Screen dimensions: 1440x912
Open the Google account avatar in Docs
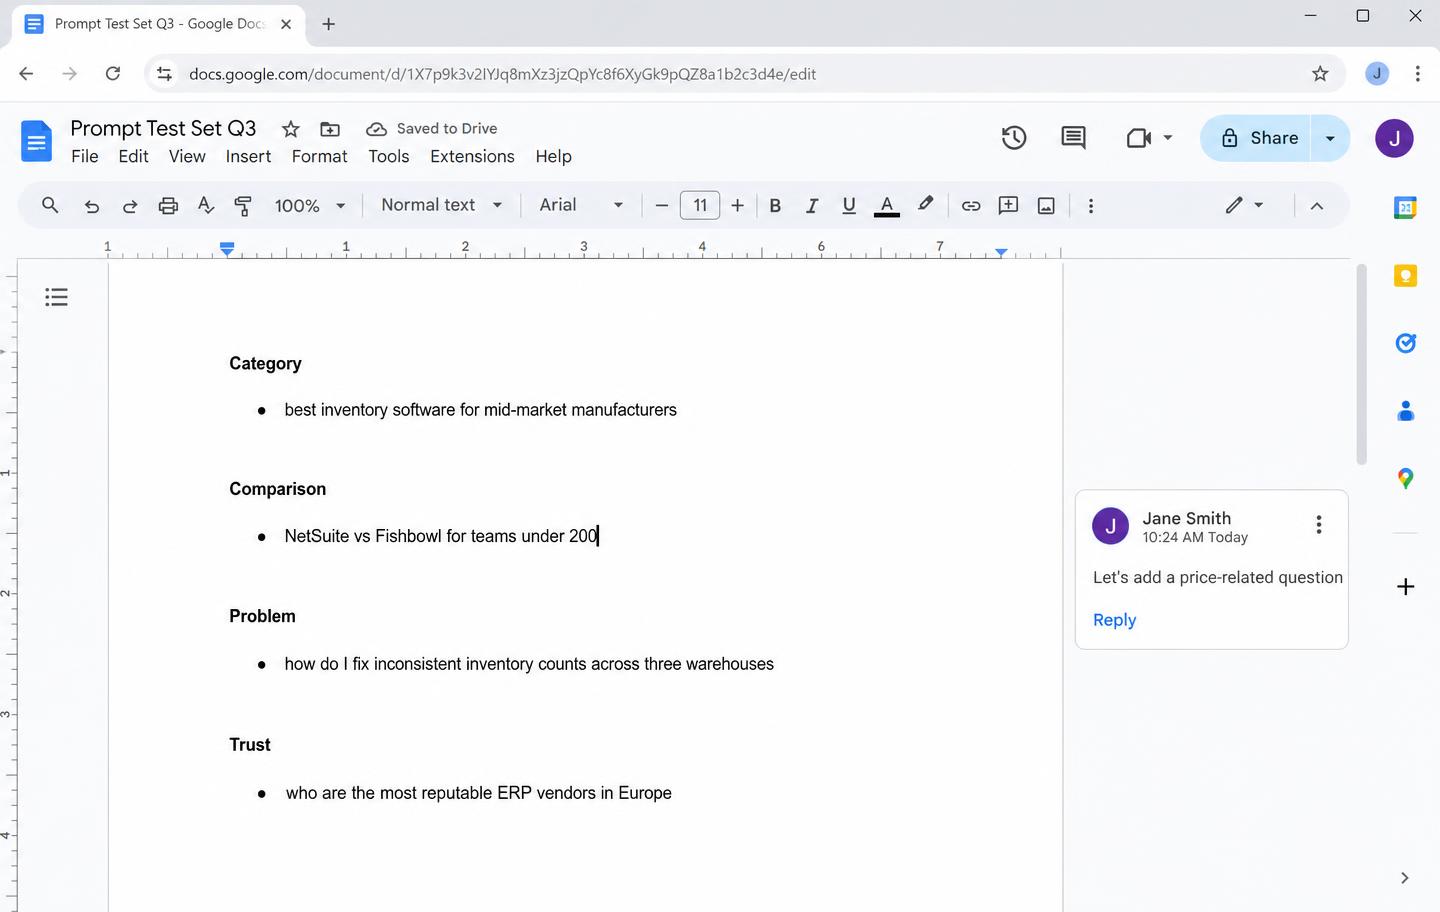[x=1394, y=138]
